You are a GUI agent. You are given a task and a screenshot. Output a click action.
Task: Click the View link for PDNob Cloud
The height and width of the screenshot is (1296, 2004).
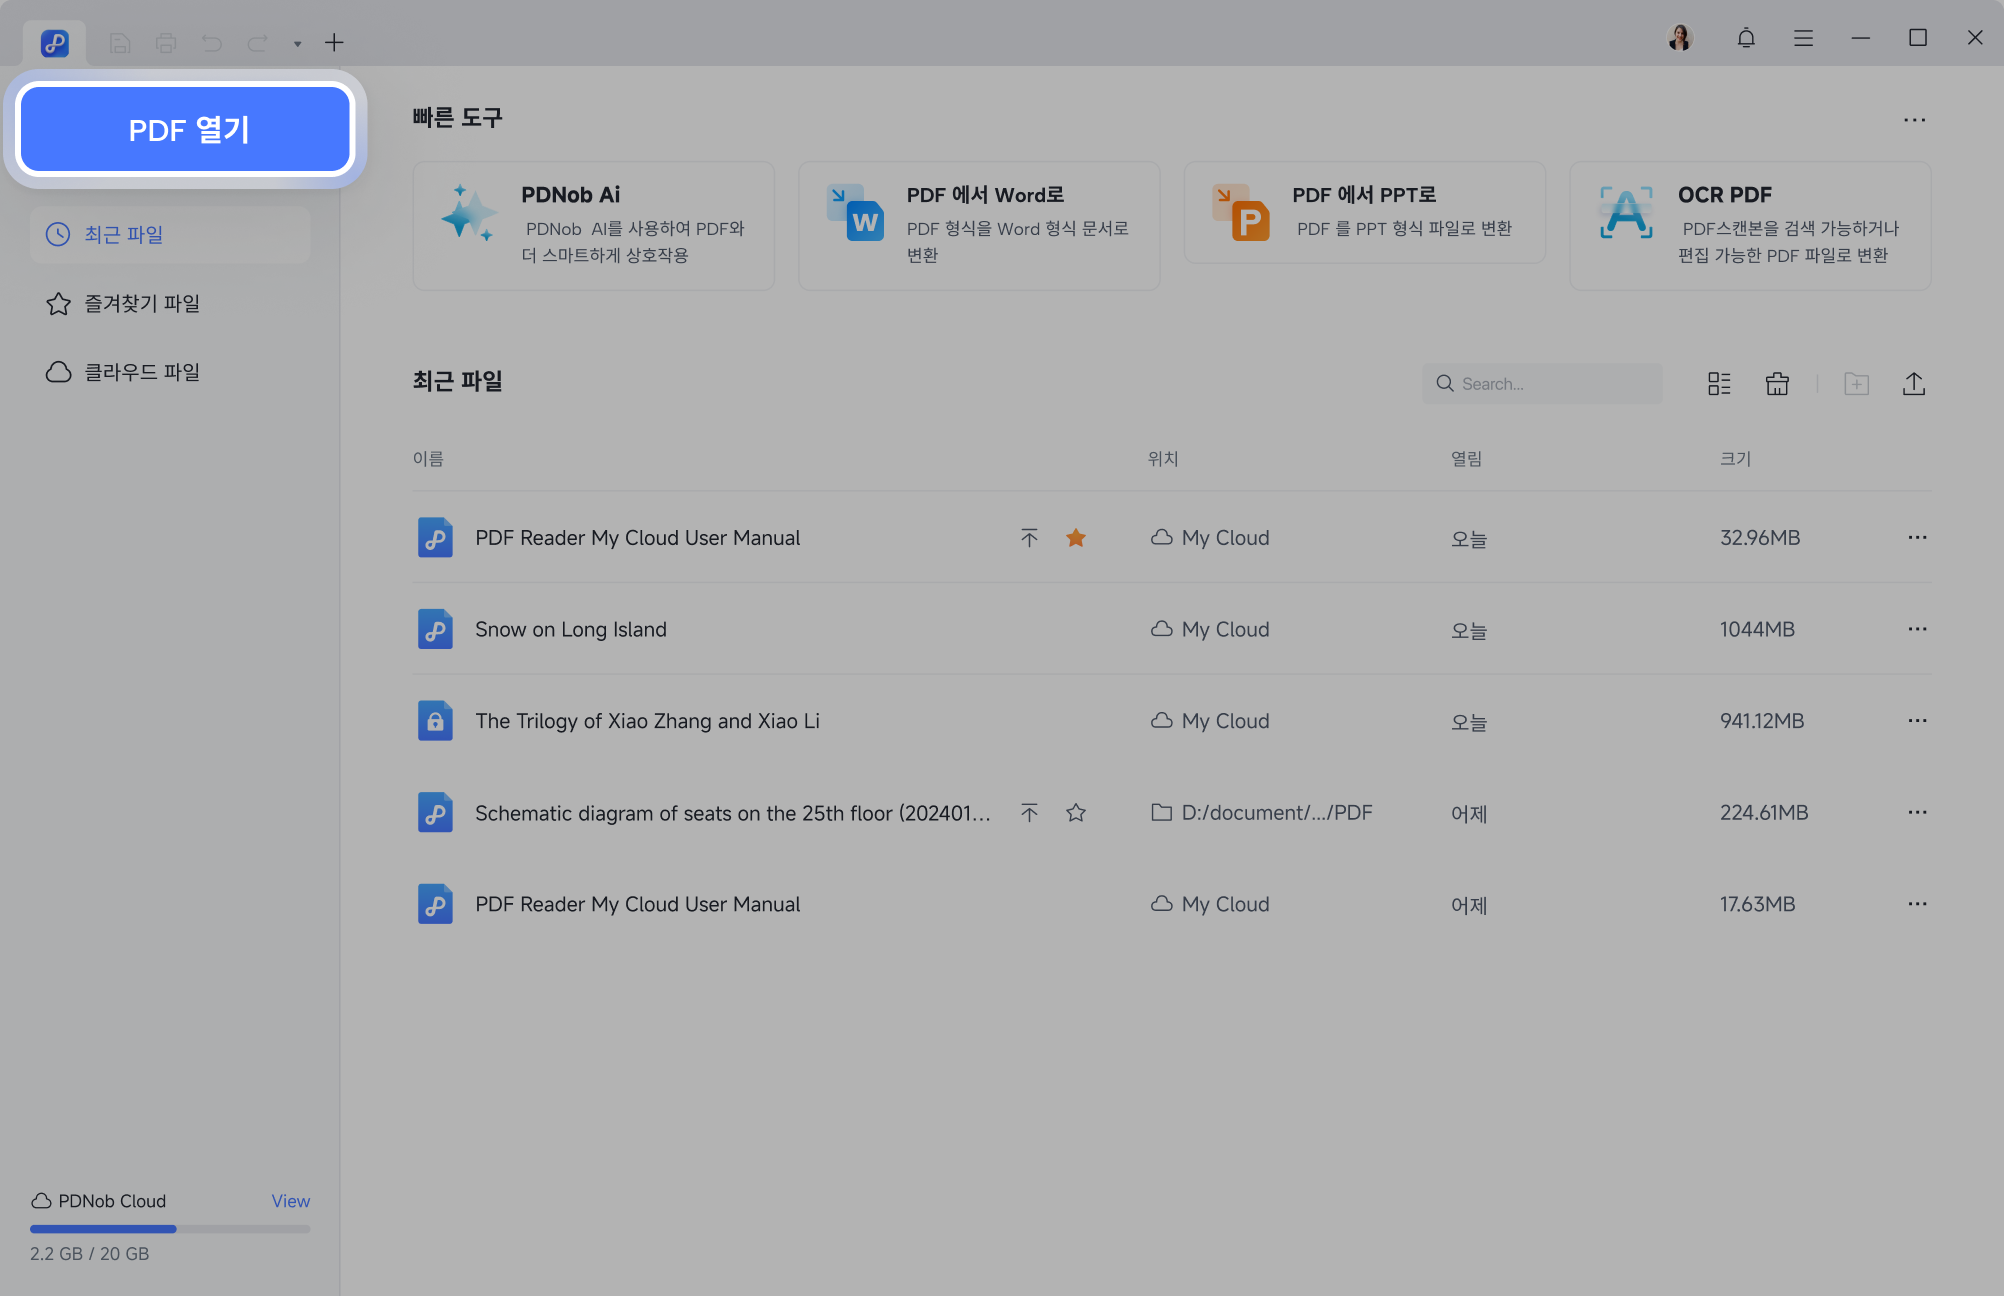click(291, 1201)
